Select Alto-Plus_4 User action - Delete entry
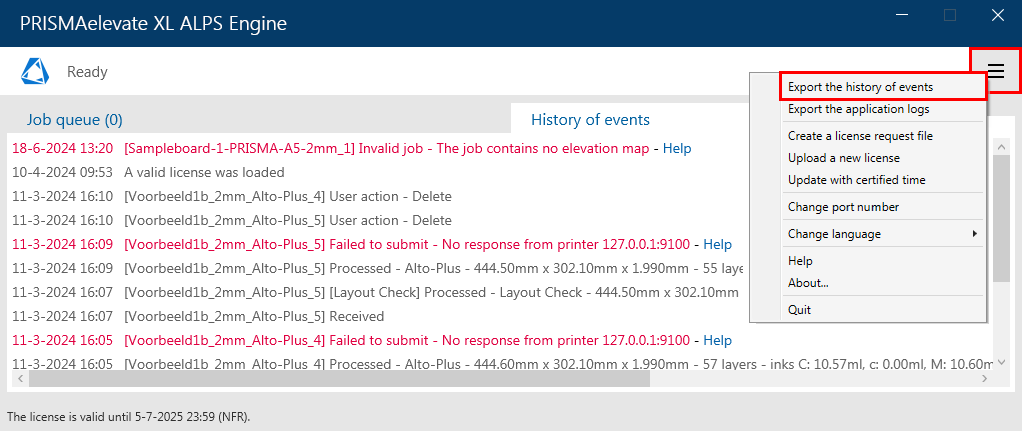This screenshot has width=1022, height=431. tap(231, 196)
